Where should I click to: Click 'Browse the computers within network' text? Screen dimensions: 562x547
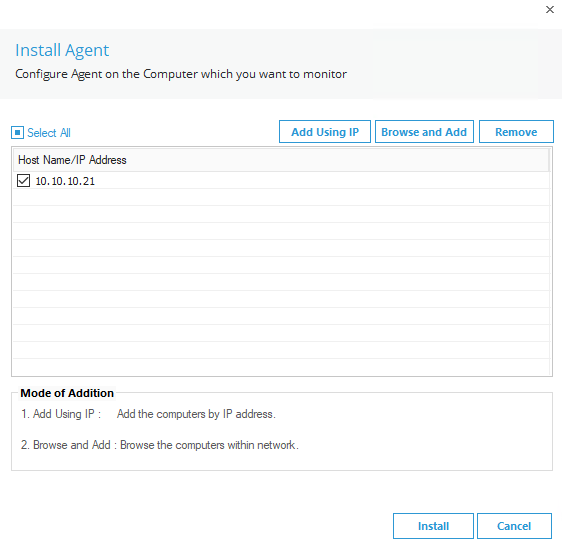click(209, 445)
